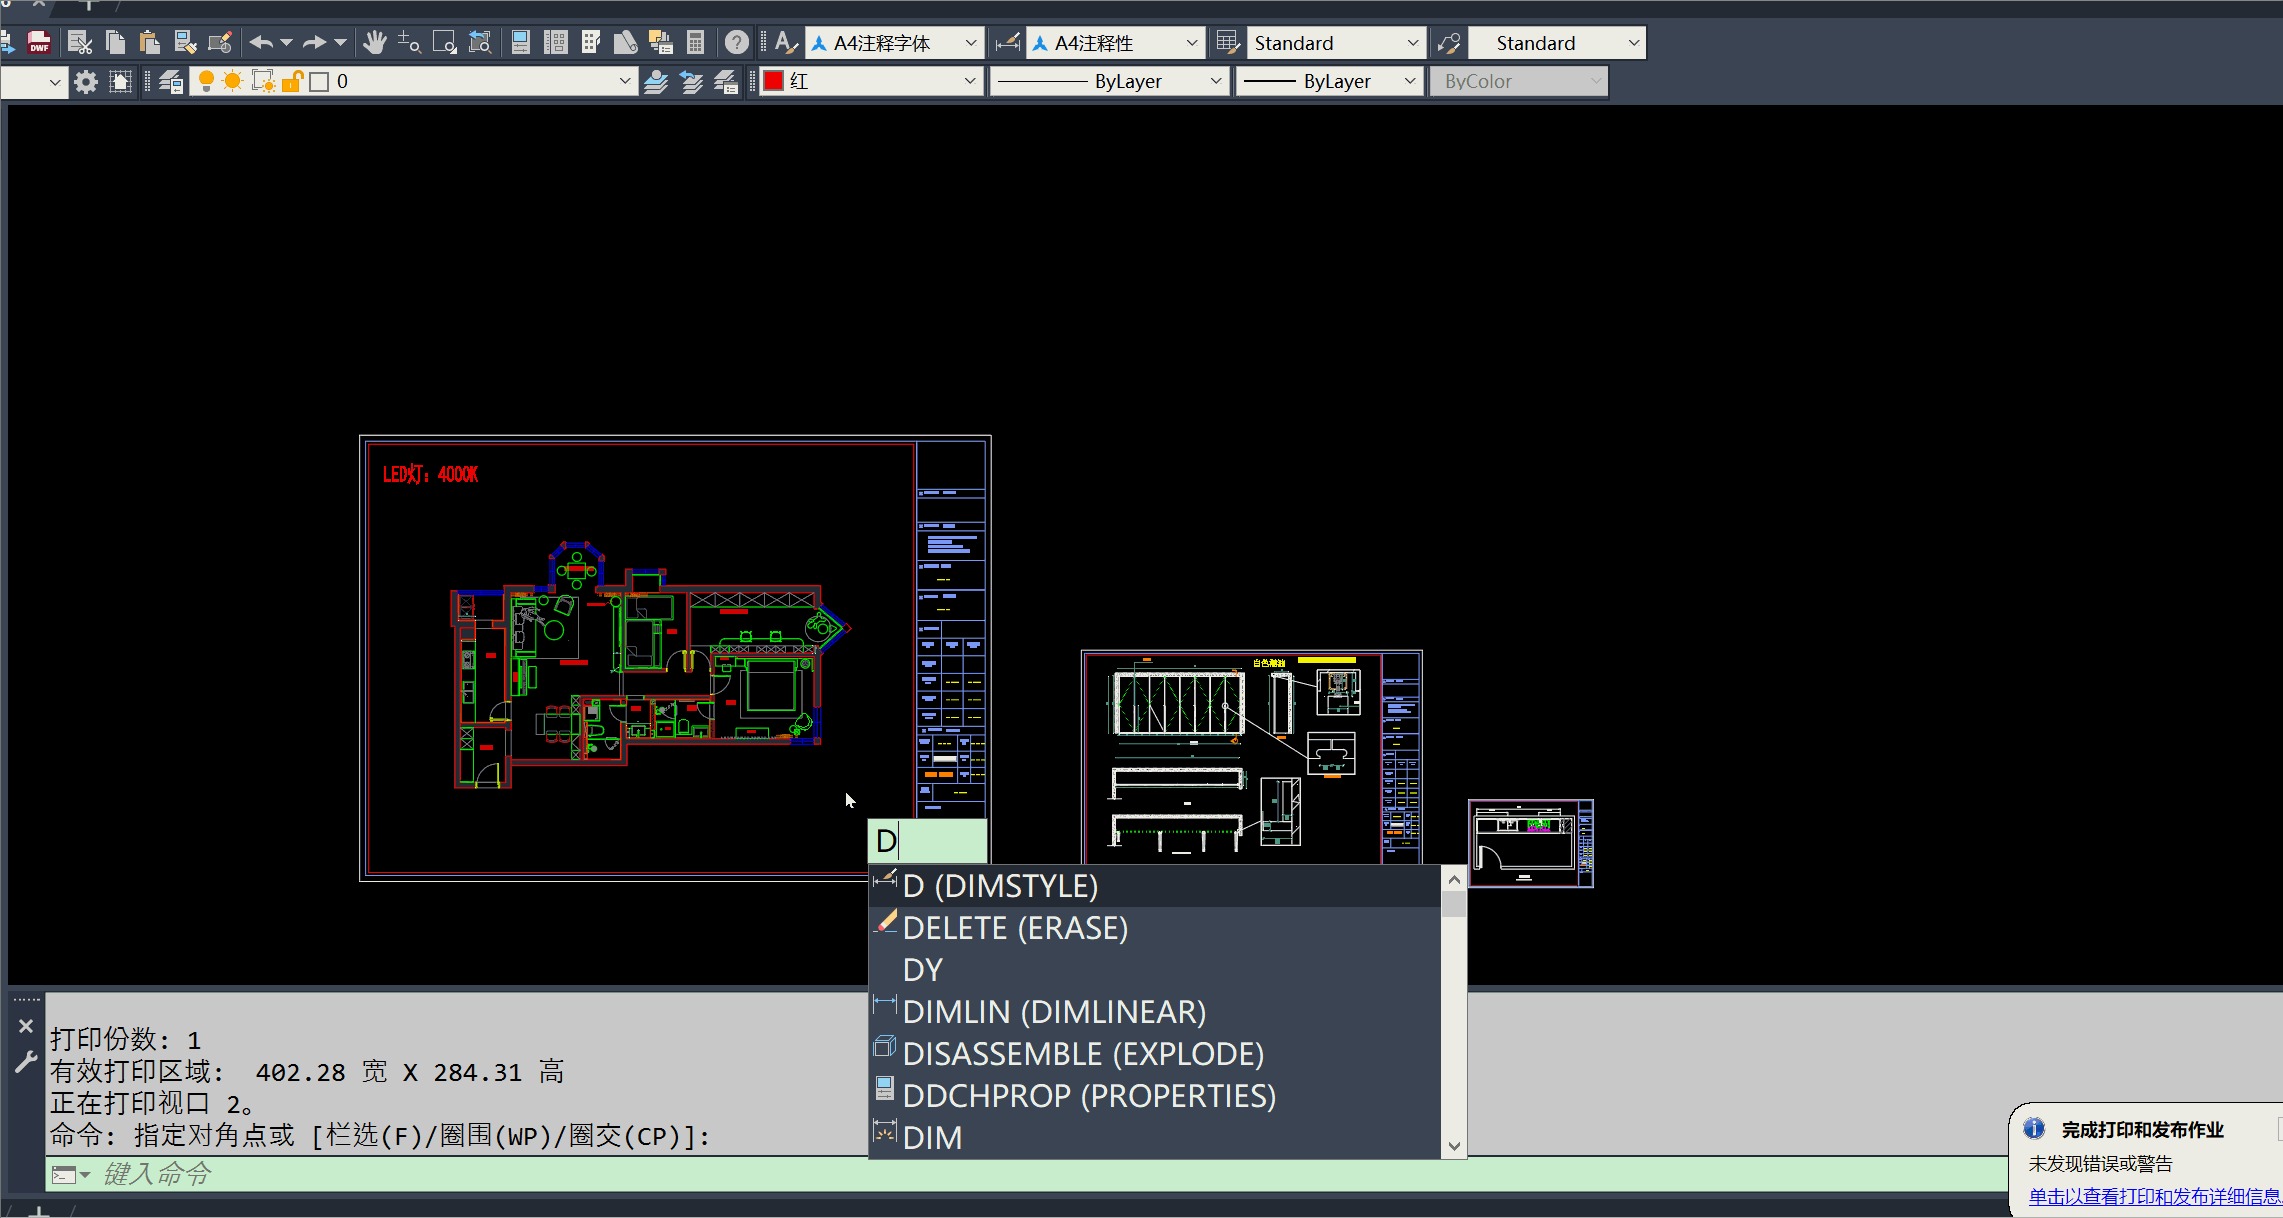Click the Export to DWF icon
The image size is (2283, 1218).
[x=39, y=42]
